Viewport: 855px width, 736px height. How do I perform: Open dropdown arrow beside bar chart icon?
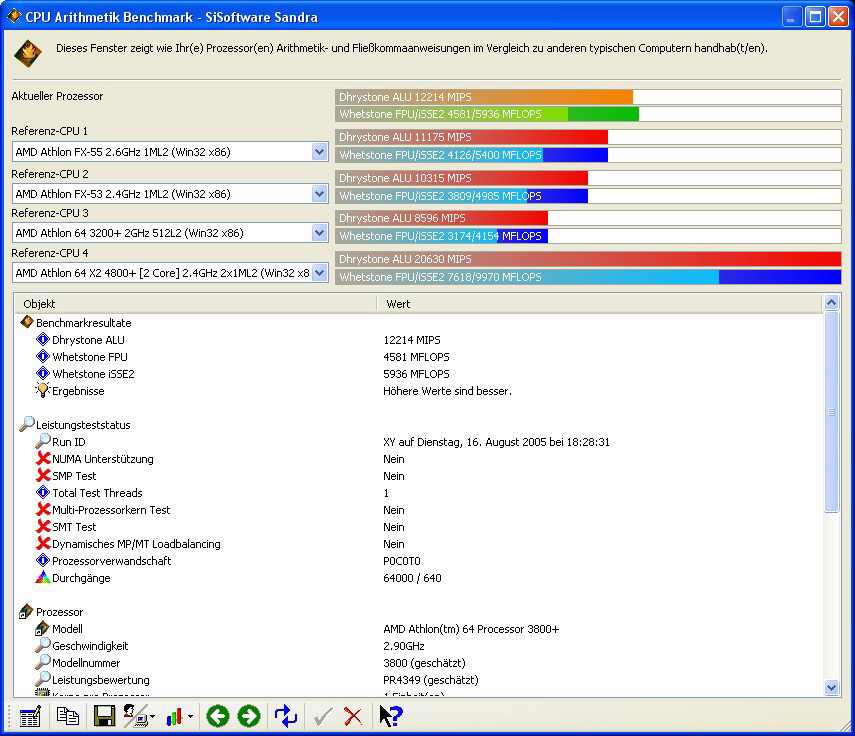(x=190, y=716)
